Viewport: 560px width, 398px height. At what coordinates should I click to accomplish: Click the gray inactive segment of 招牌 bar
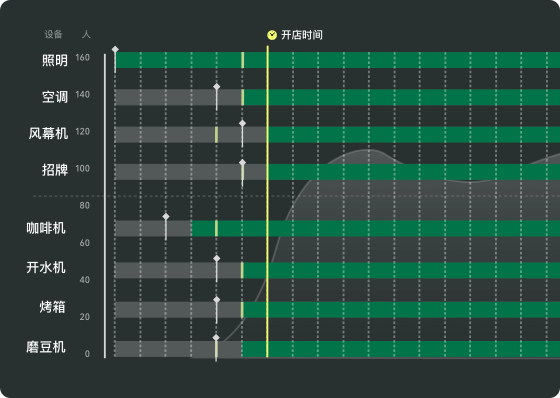point(191,172)
